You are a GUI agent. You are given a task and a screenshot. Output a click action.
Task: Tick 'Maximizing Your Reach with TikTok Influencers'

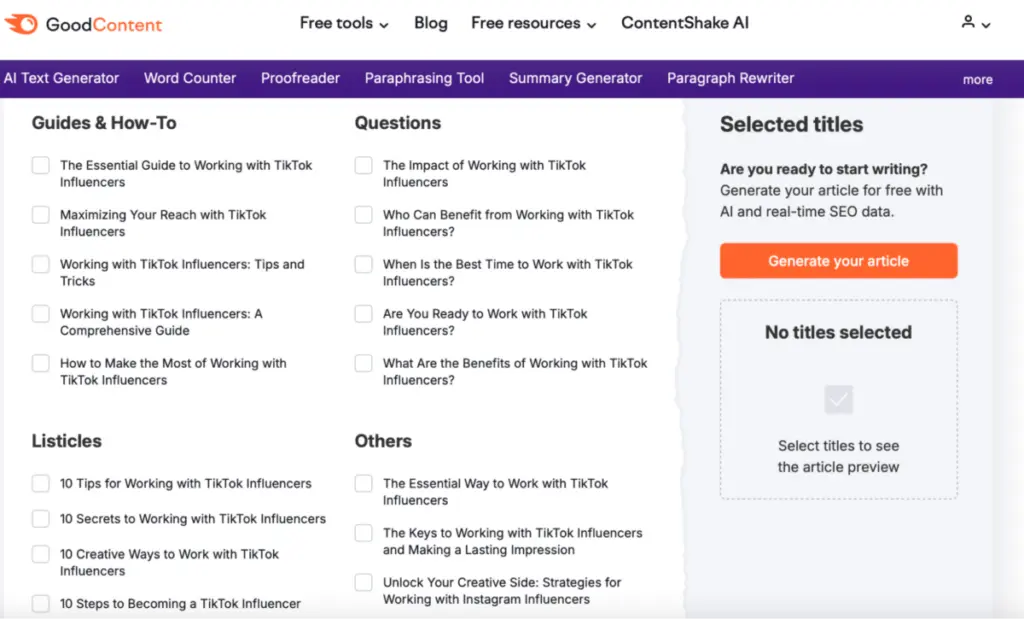pyautogui.click(x=40, y=215)
